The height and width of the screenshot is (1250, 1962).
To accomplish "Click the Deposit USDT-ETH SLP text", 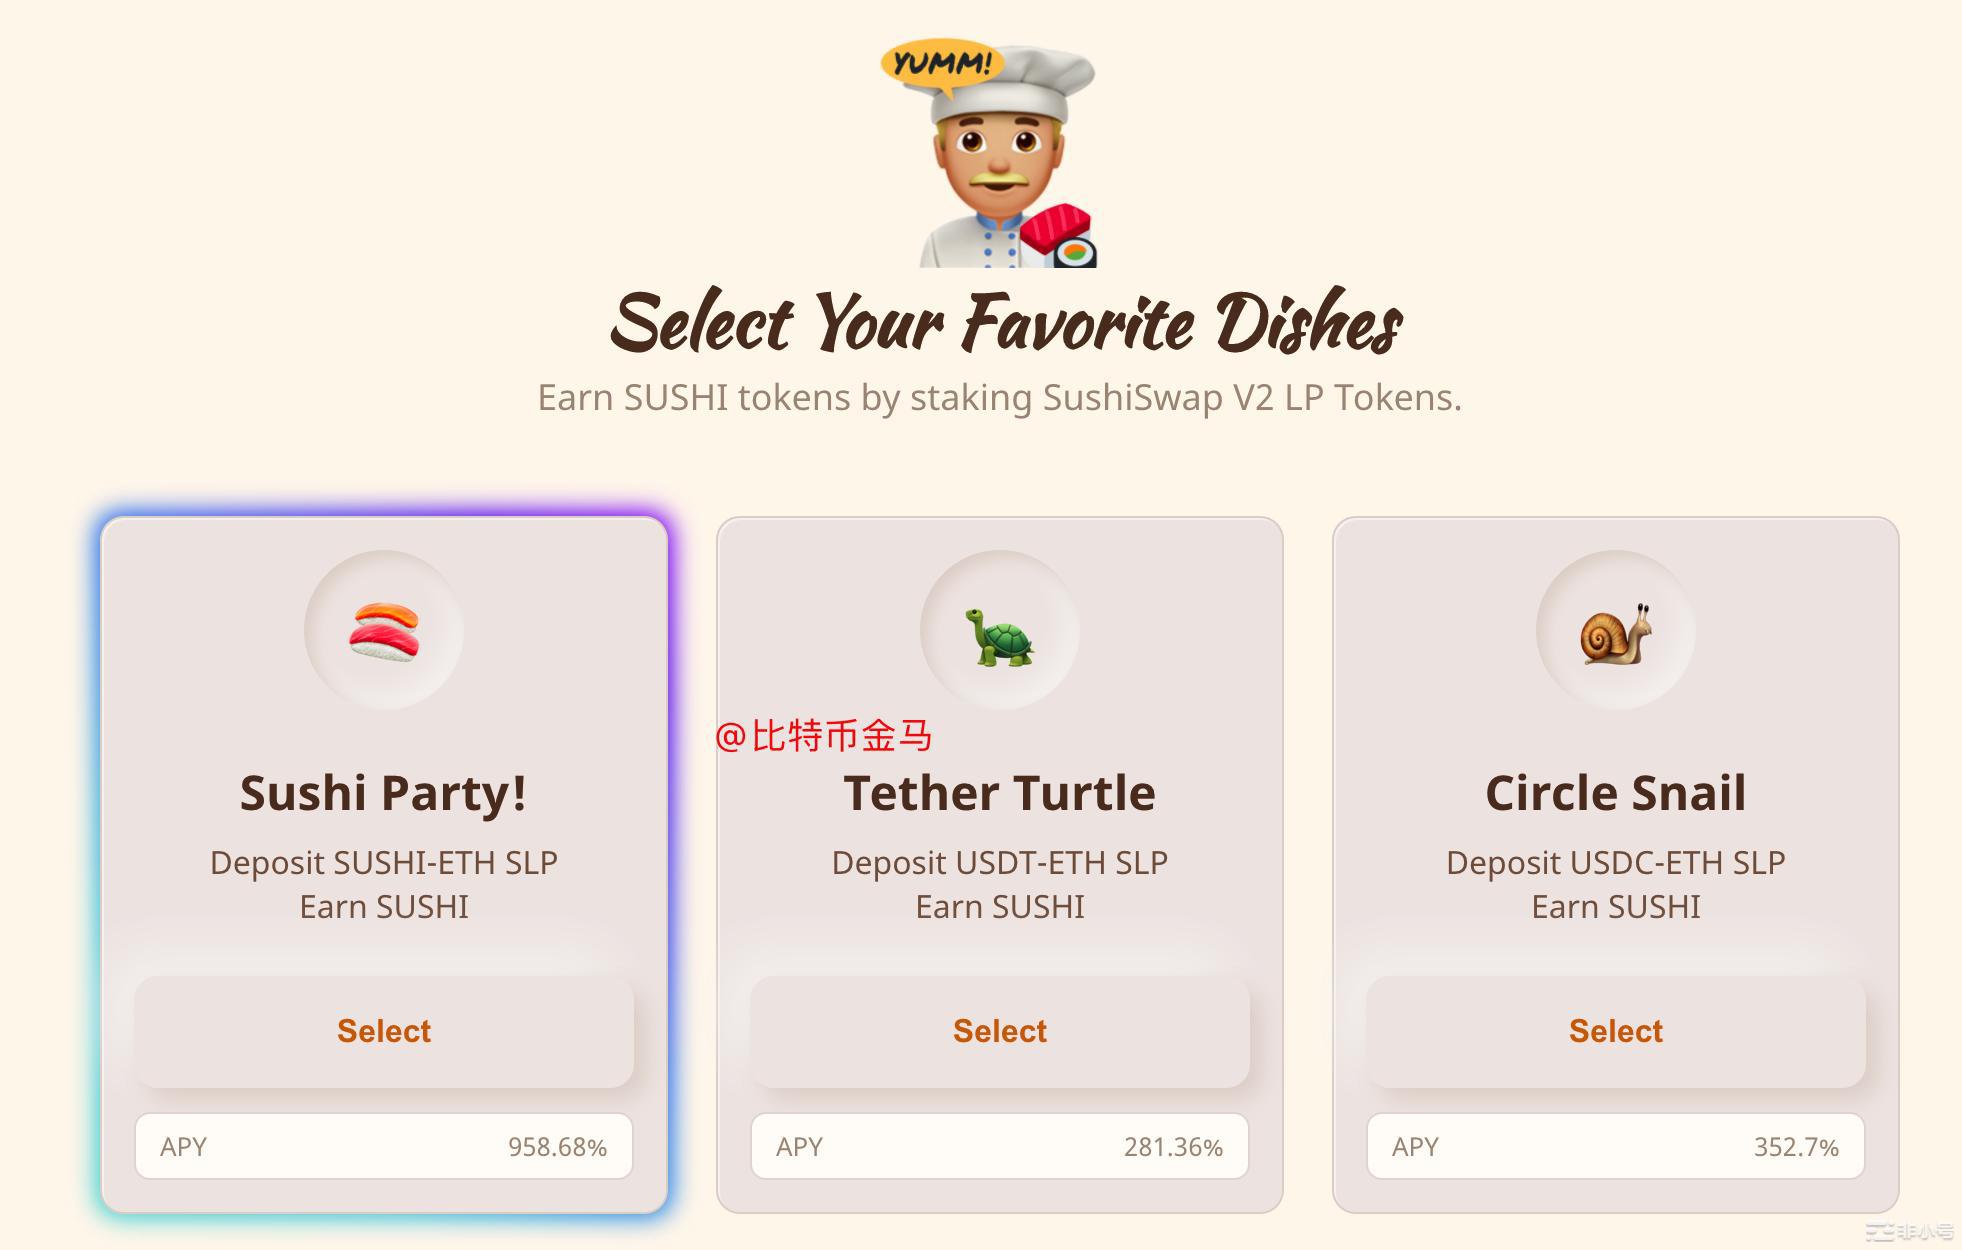I will [x=999, y=862].
